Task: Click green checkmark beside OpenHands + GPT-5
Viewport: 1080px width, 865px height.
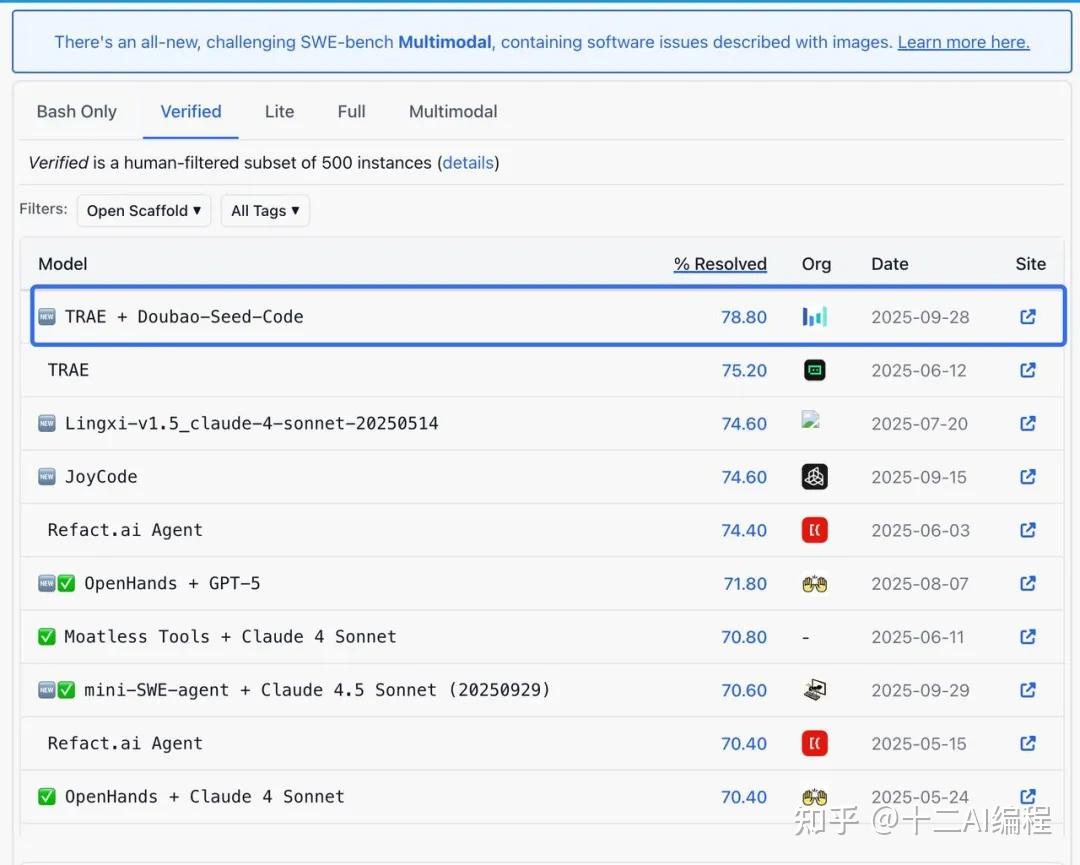Action: pos(66,583)
